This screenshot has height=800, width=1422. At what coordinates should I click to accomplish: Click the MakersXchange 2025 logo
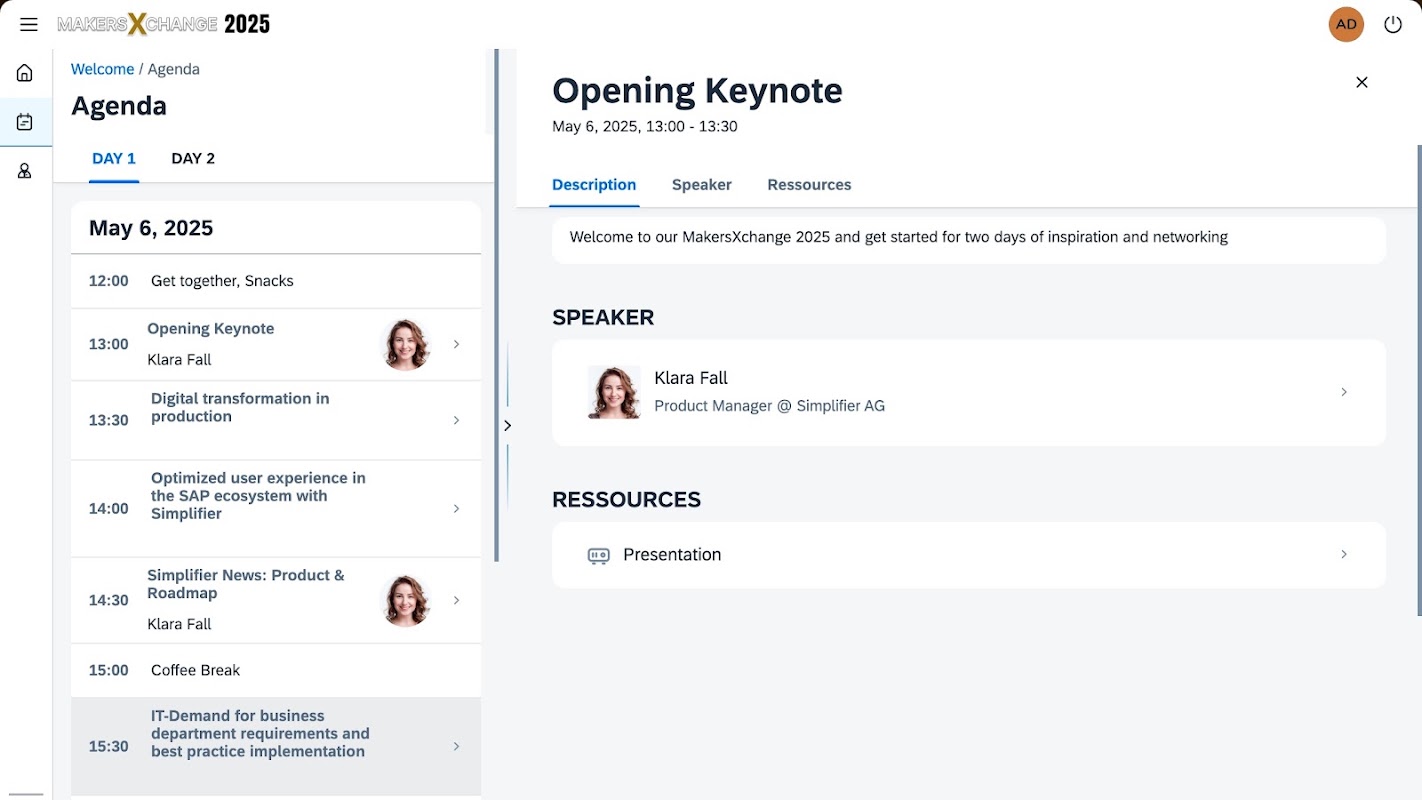tap(164, 24)
